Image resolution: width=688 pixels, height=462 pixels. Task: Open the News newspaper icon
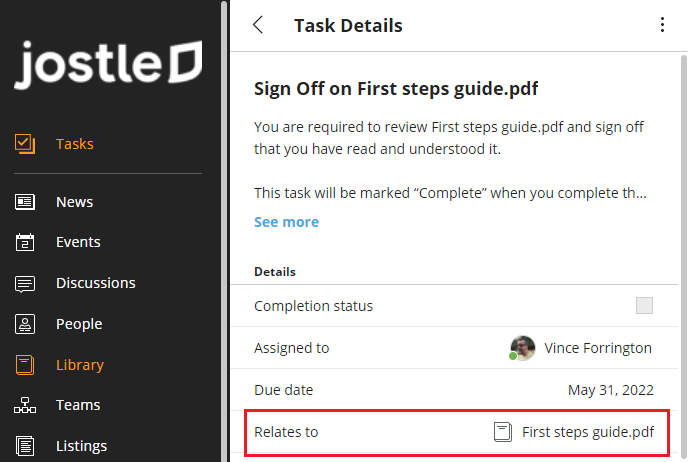pos(25,202)
